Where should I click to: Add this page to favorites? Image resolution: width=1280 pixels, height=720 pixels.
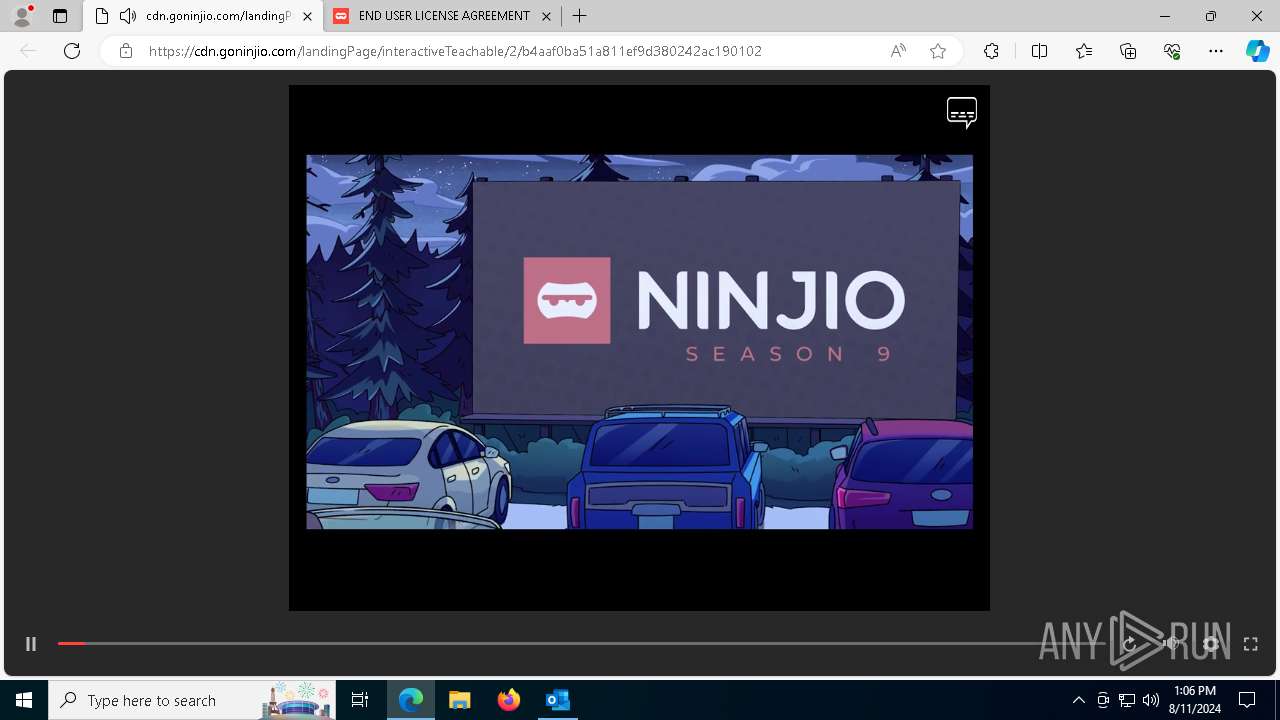click(x=938, y=51)
